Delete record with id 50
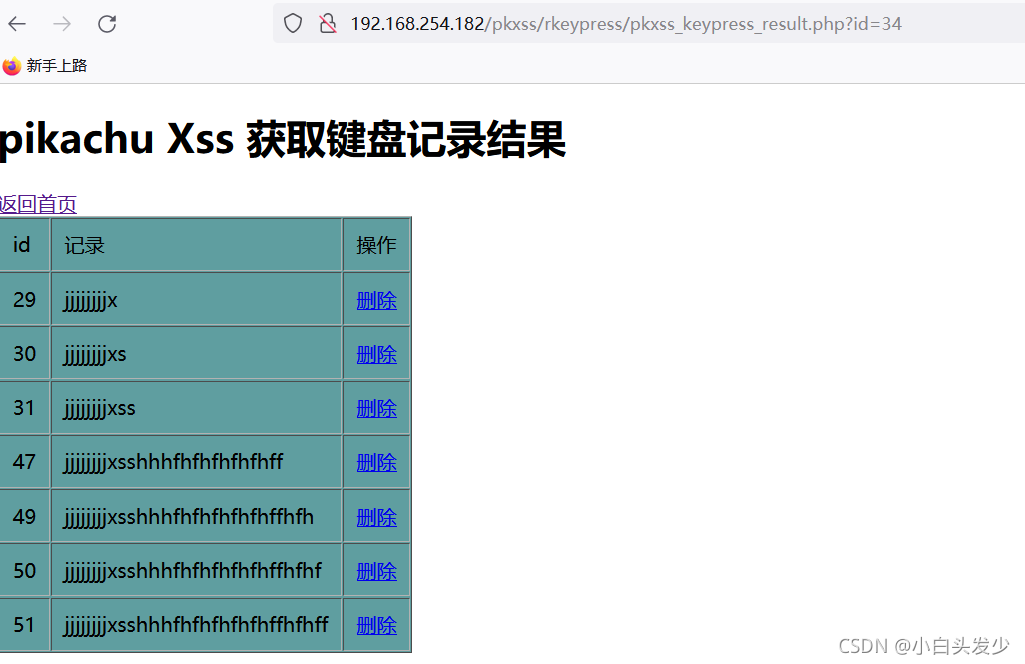 point(377,572)
